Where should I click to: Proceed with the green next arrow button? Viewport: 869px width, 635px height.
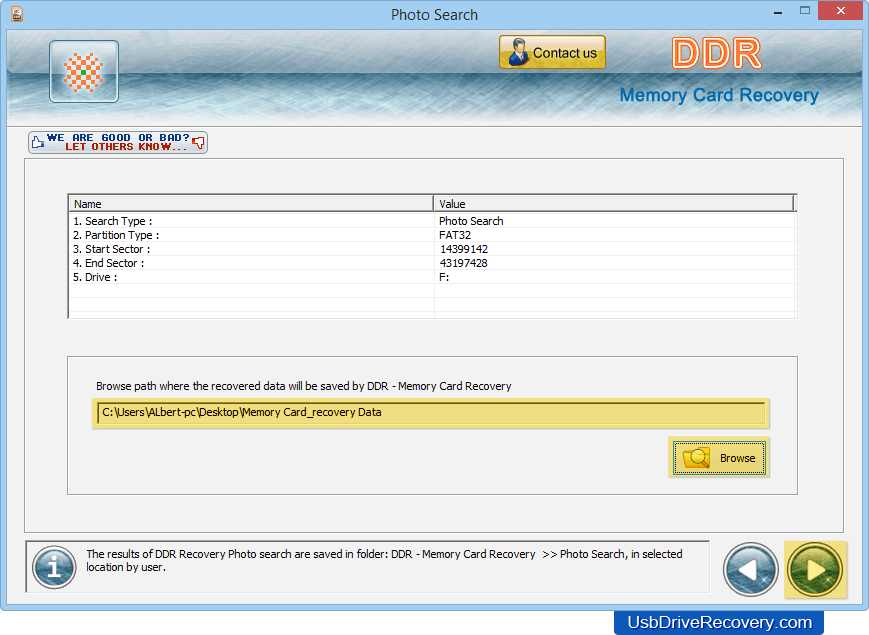point(815,570)
